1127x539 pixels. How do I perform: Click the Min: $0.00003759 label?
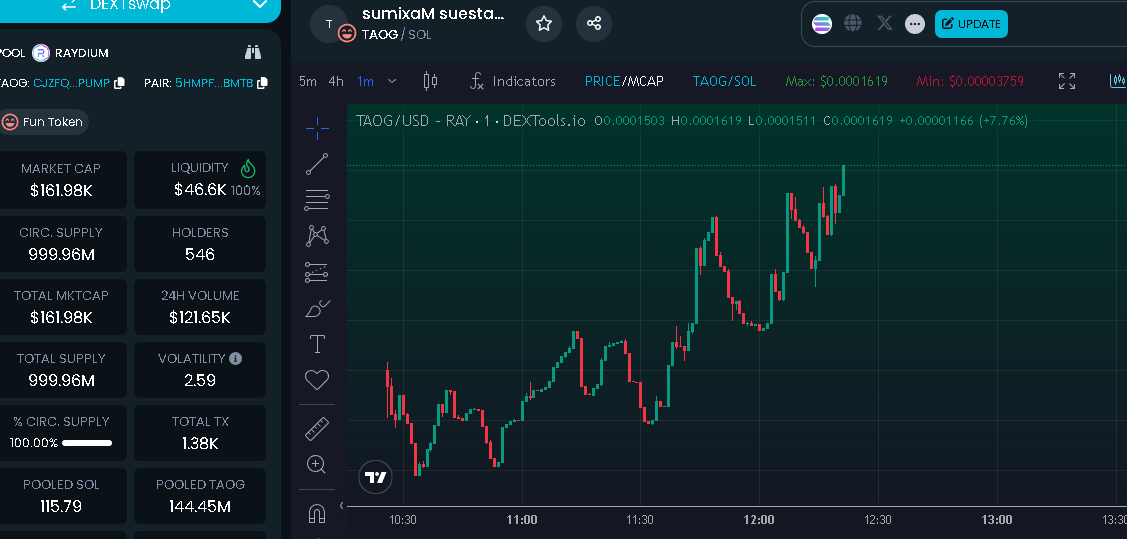(970, 81)
